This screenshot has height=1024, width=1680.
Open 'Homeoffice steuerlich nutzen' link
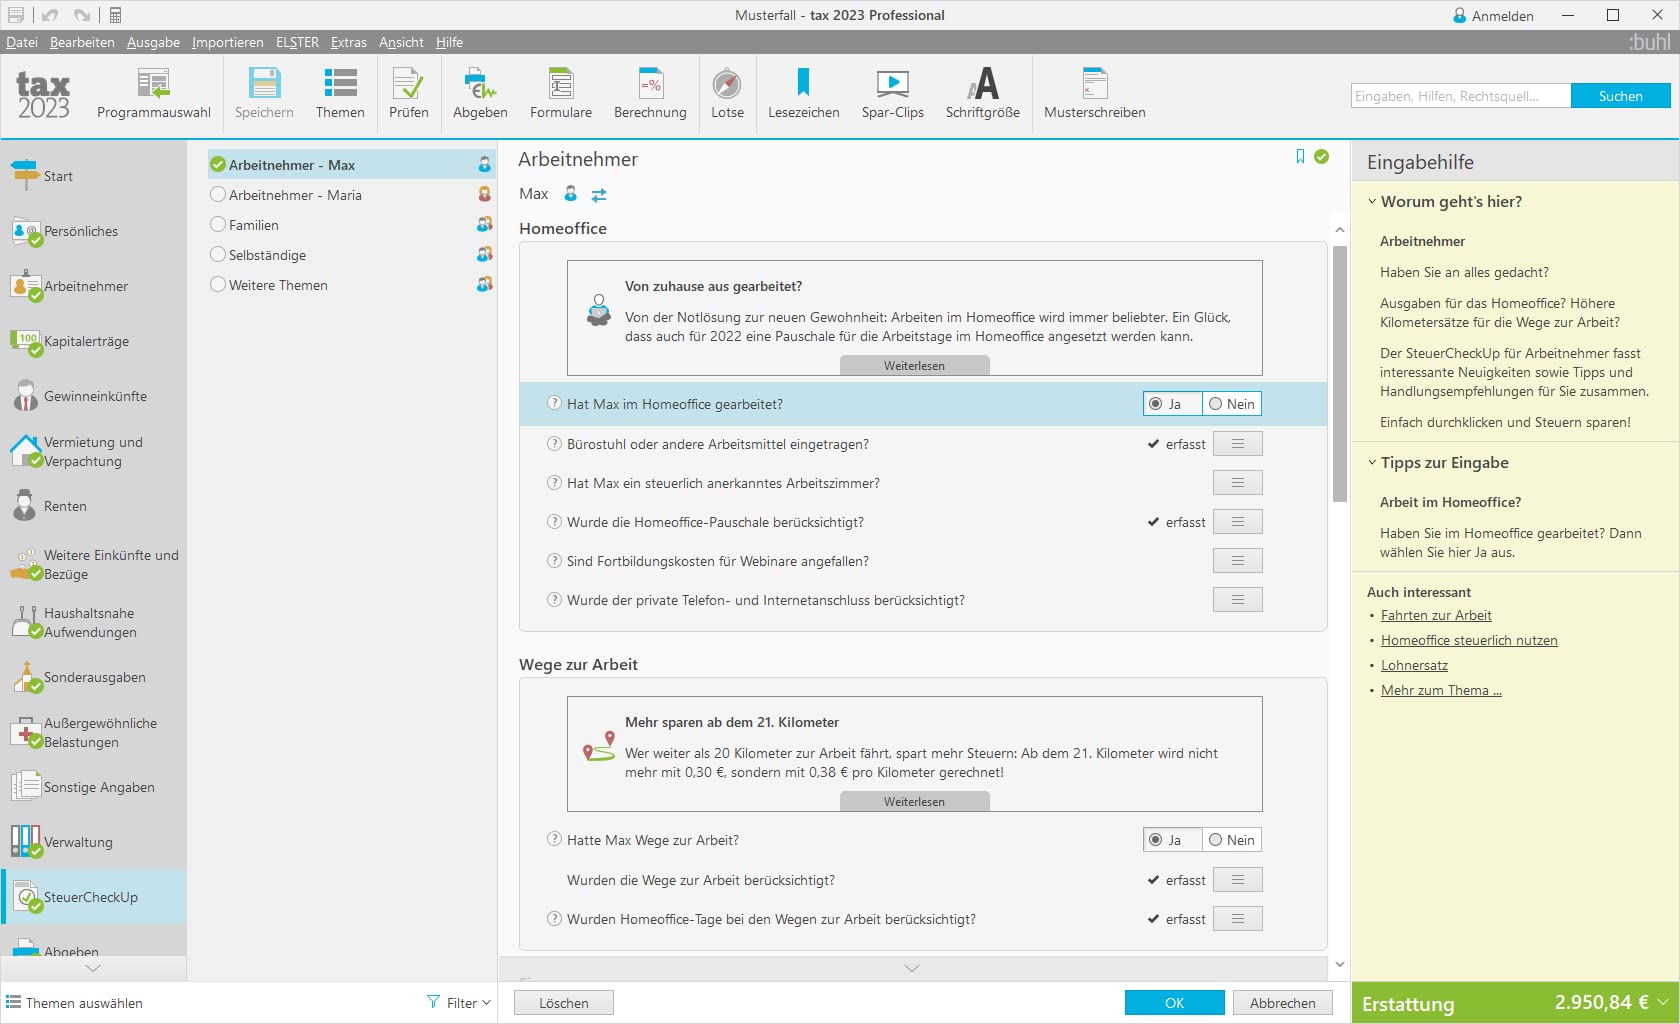coord(1469,641)
